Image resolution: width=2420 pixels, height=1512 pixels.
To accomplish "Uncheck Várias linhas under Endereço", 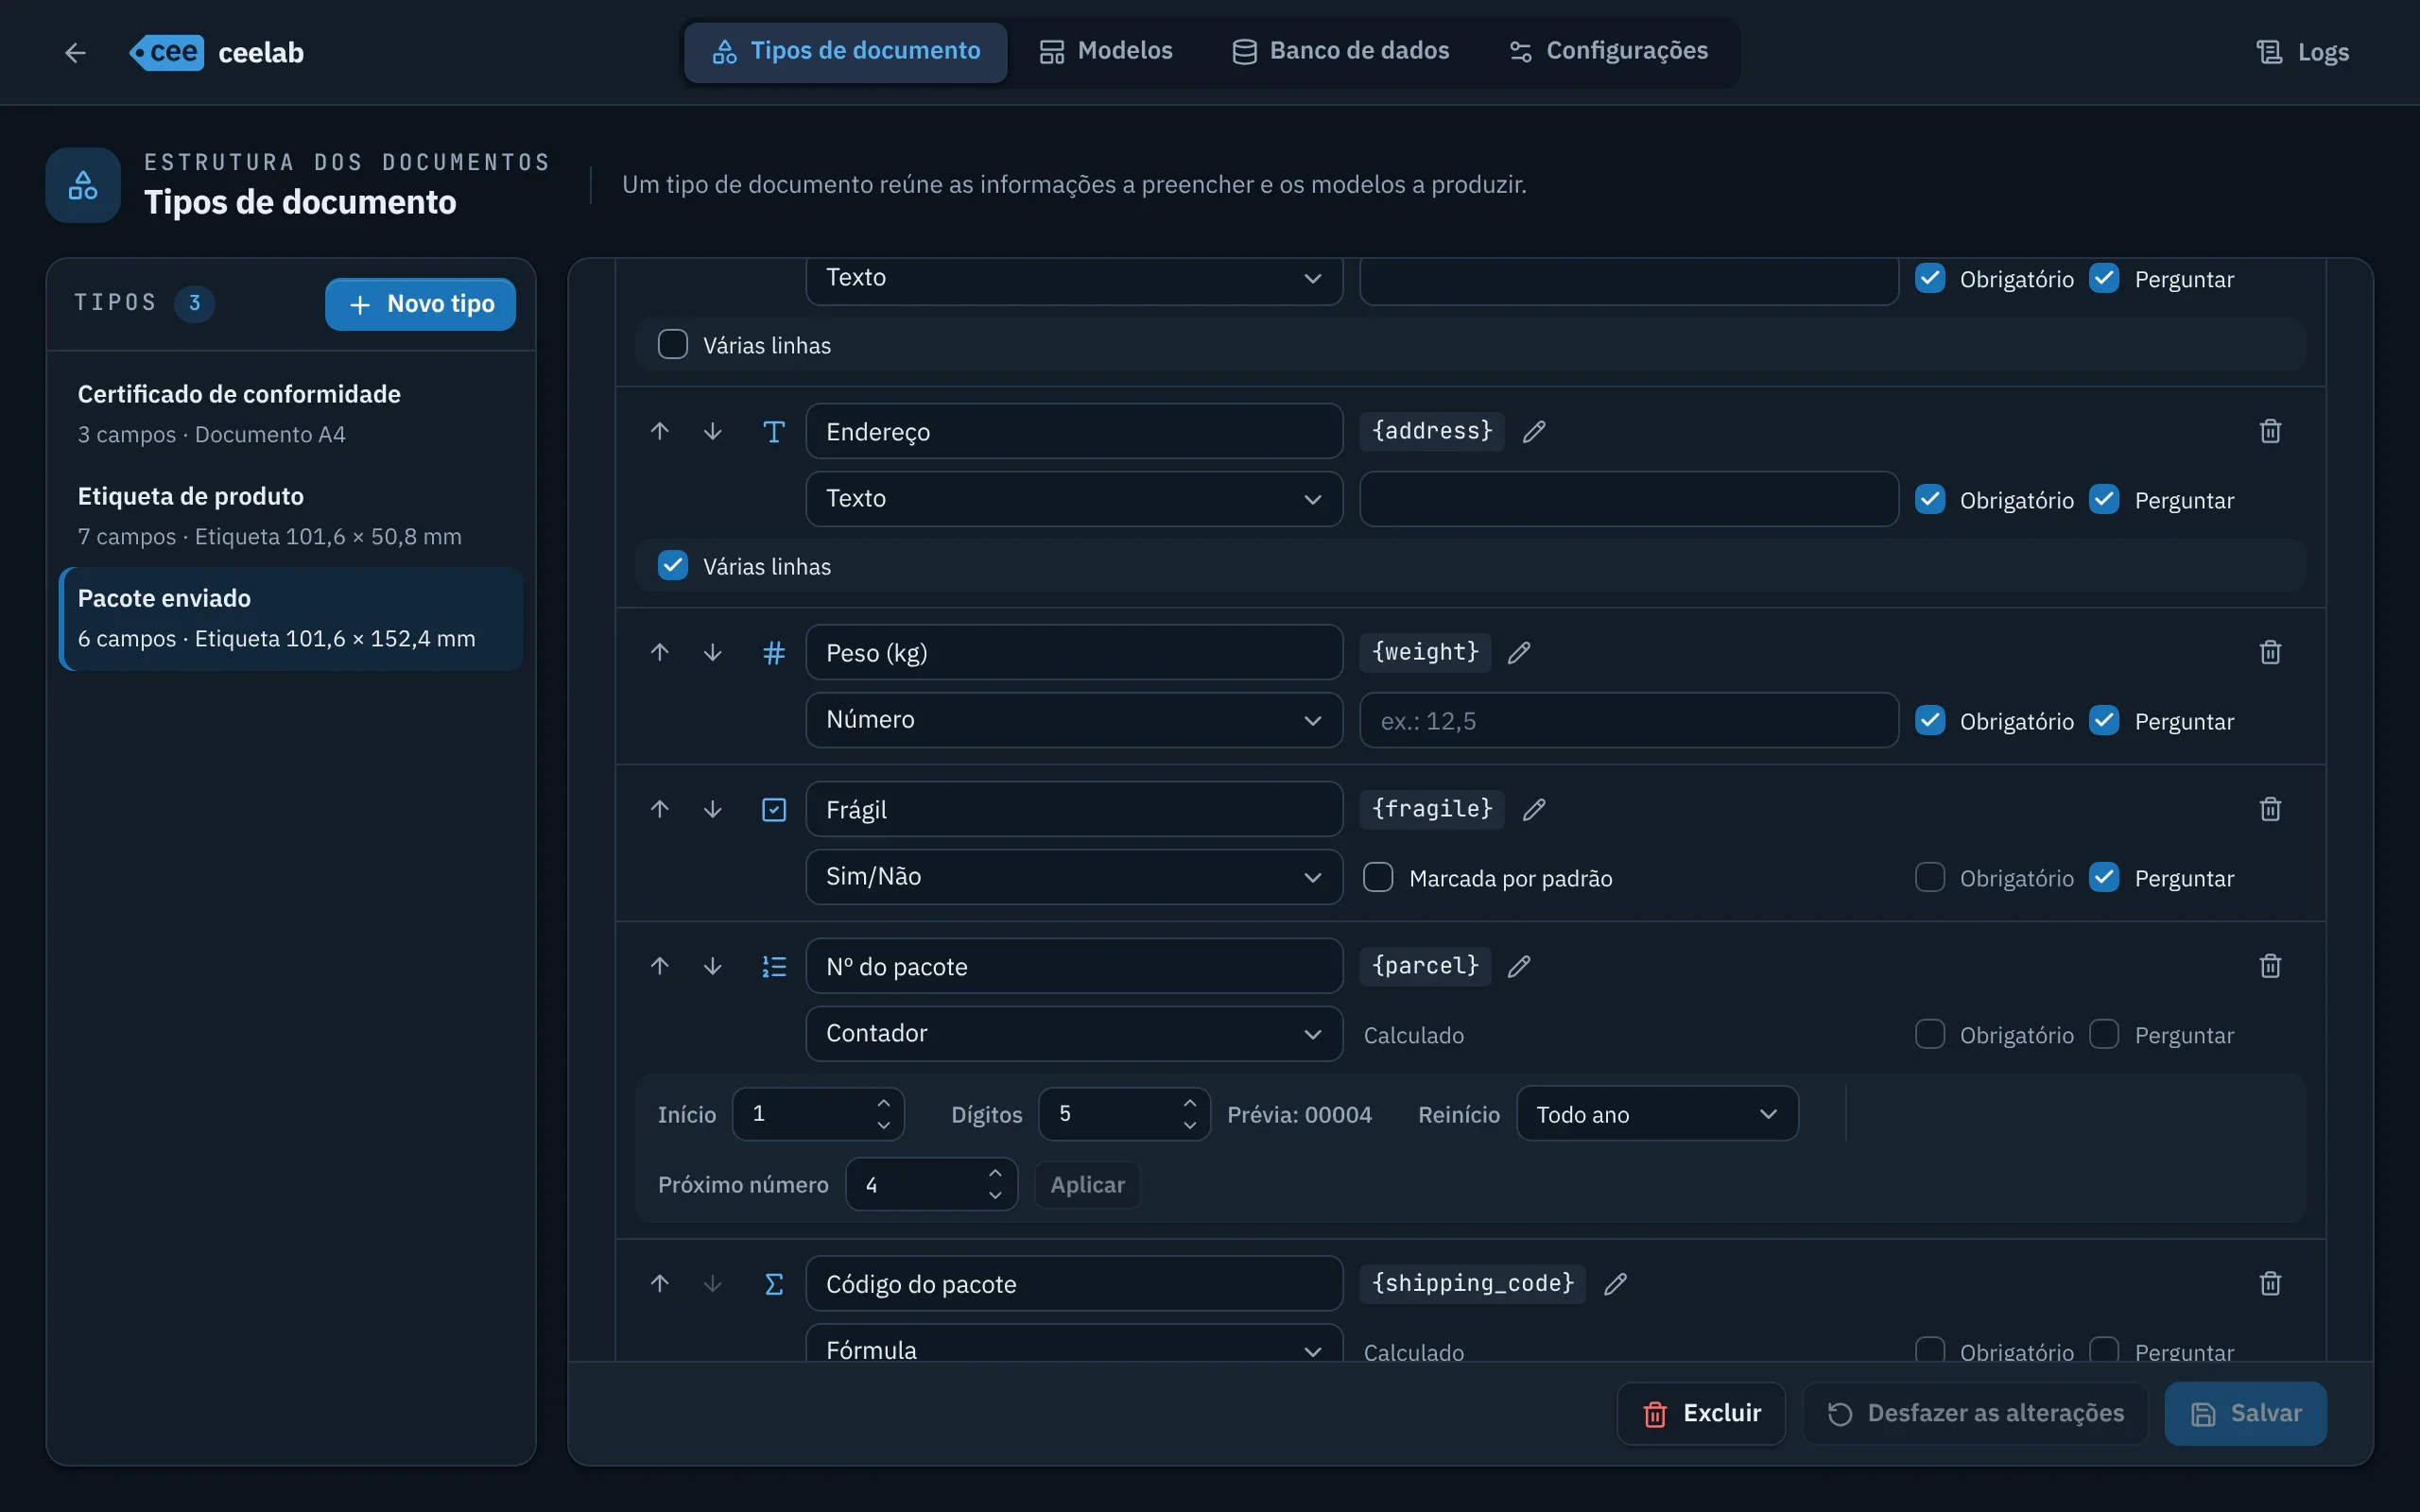I will point(673,566).
